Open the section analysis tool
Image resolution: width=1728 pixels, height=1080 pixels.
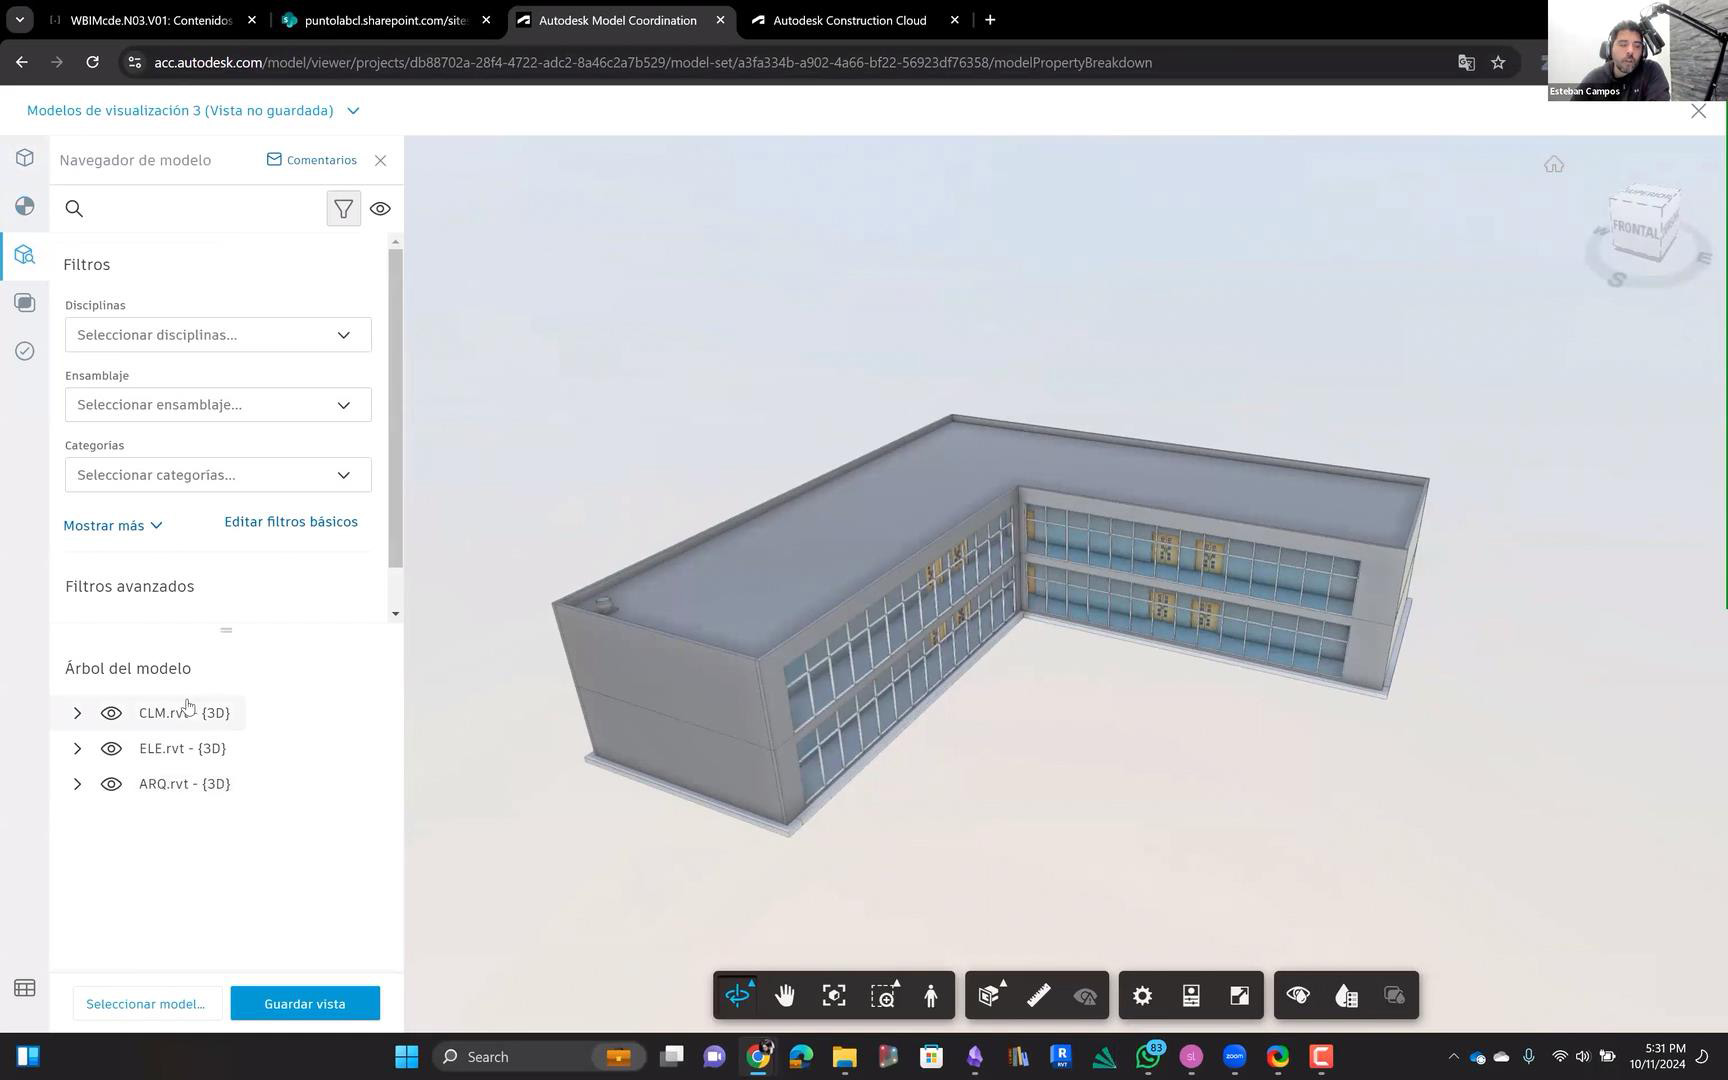coord(989,996)
